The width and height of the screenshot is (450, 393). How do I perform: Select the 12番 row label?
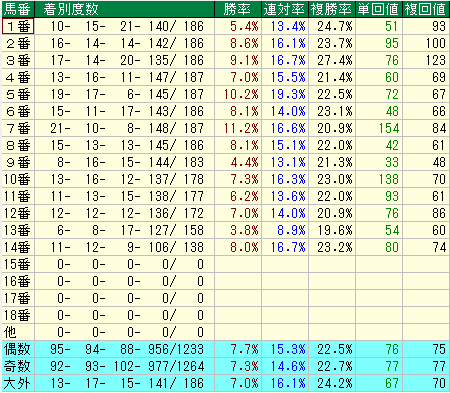tap(18, 213)
